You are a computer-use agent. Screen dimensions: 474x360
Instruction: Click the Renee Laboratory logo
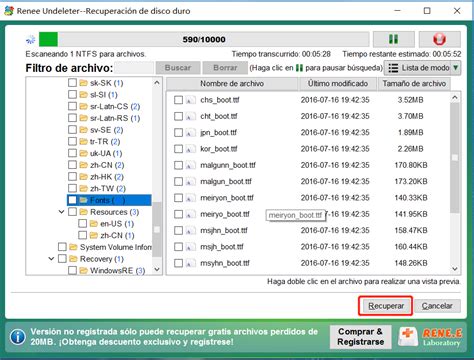point(430,337)
